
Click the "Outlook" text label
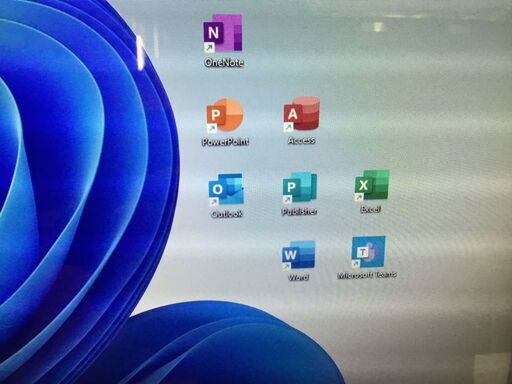pyautogui.click(x=227, y=214)
